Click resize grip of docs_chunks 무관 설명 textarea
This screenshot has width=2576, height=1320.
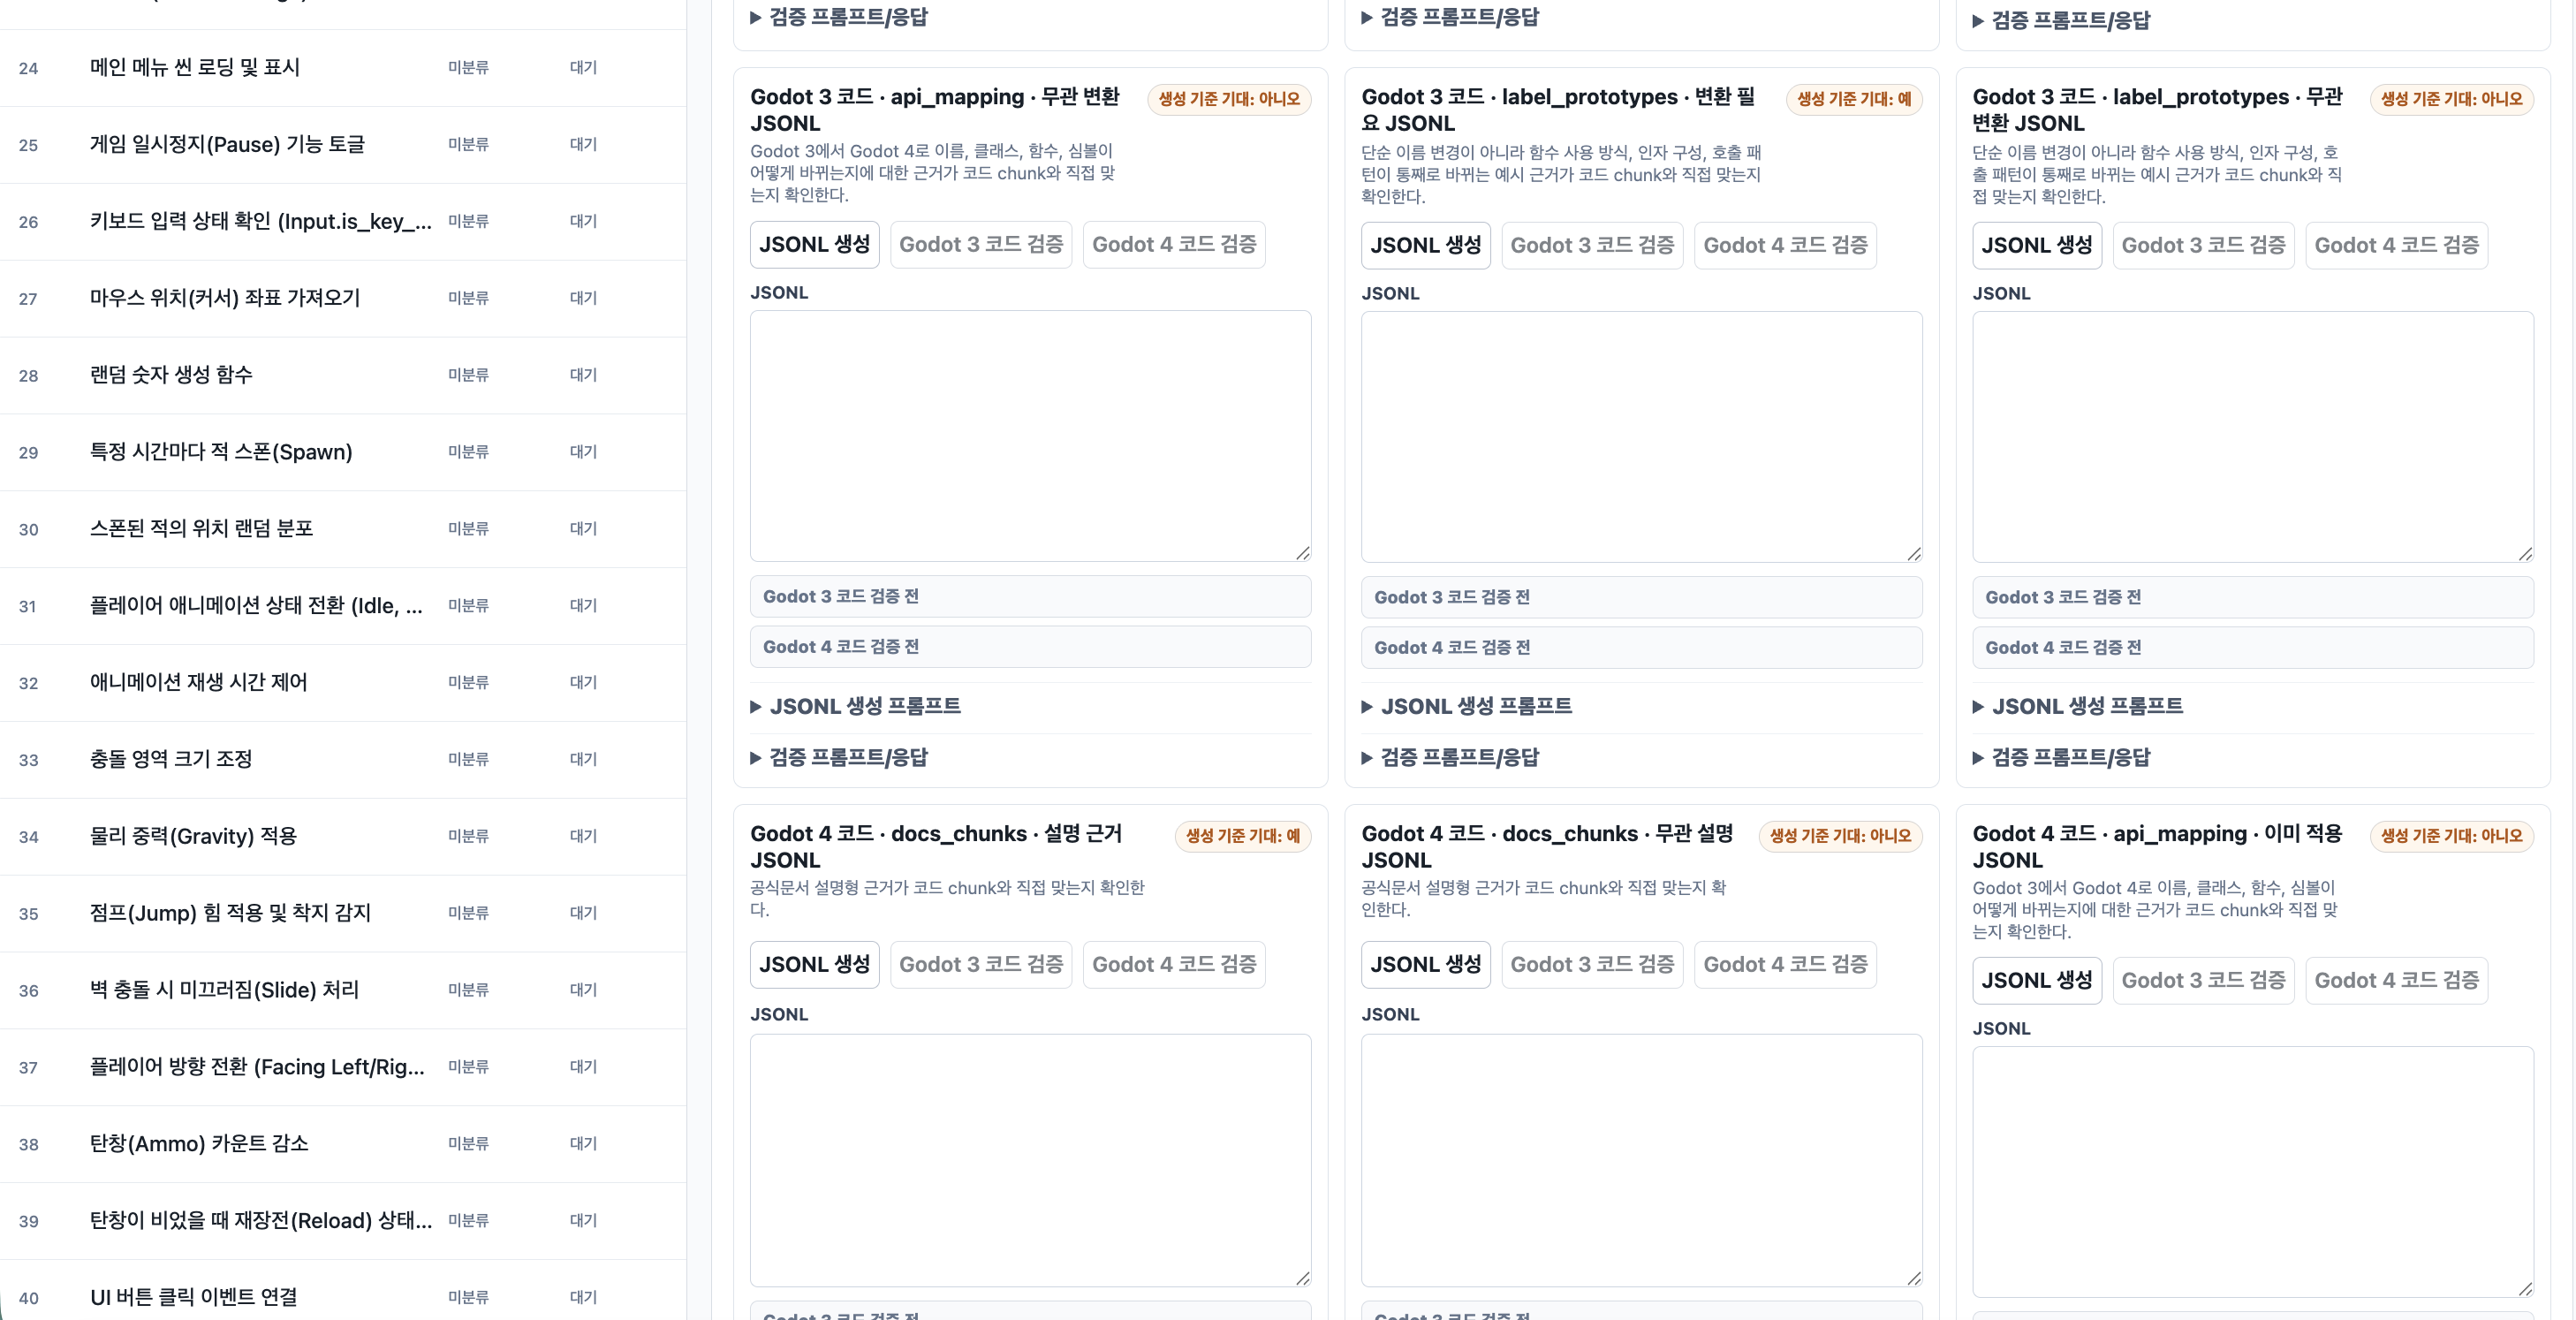click(1913, 1278)
